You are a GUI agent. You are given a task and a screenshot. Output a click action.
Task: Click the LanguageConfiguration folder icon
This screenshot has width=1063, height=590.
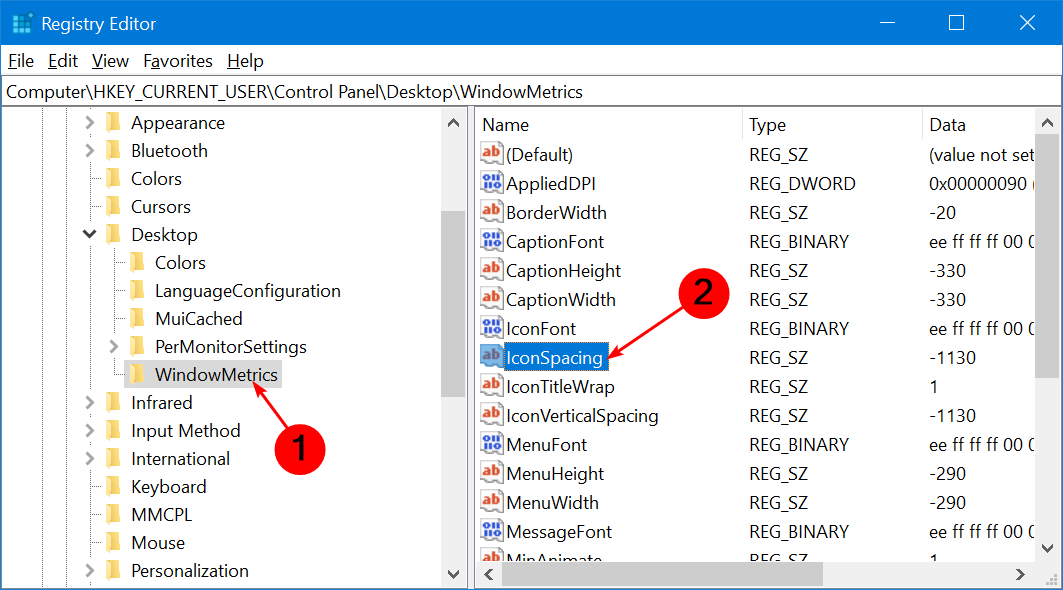point(138,290)
